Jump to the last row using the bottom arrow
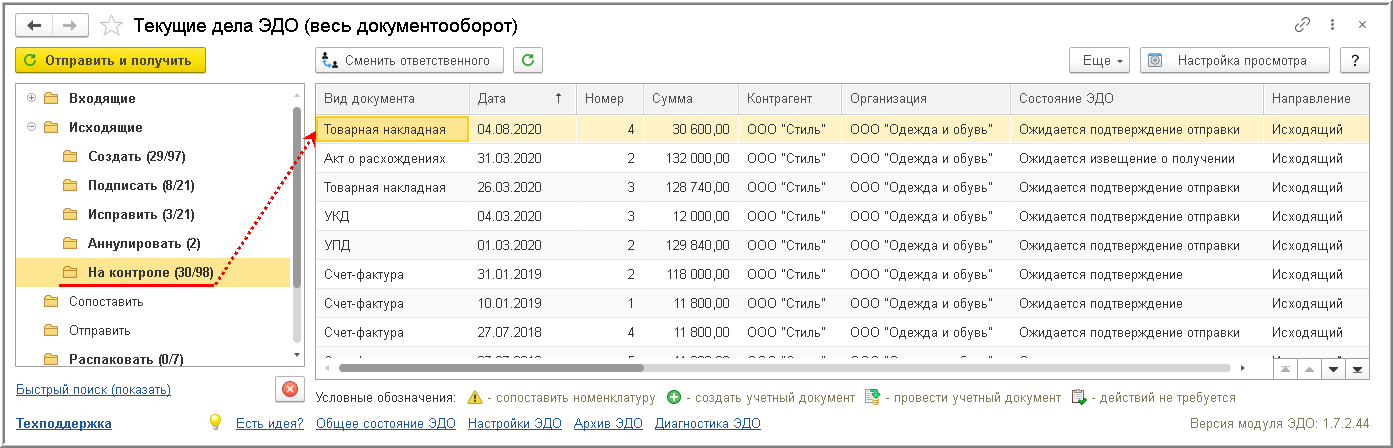The width and height of the screenshot is (1393, 448). (x=1357, y=370)
